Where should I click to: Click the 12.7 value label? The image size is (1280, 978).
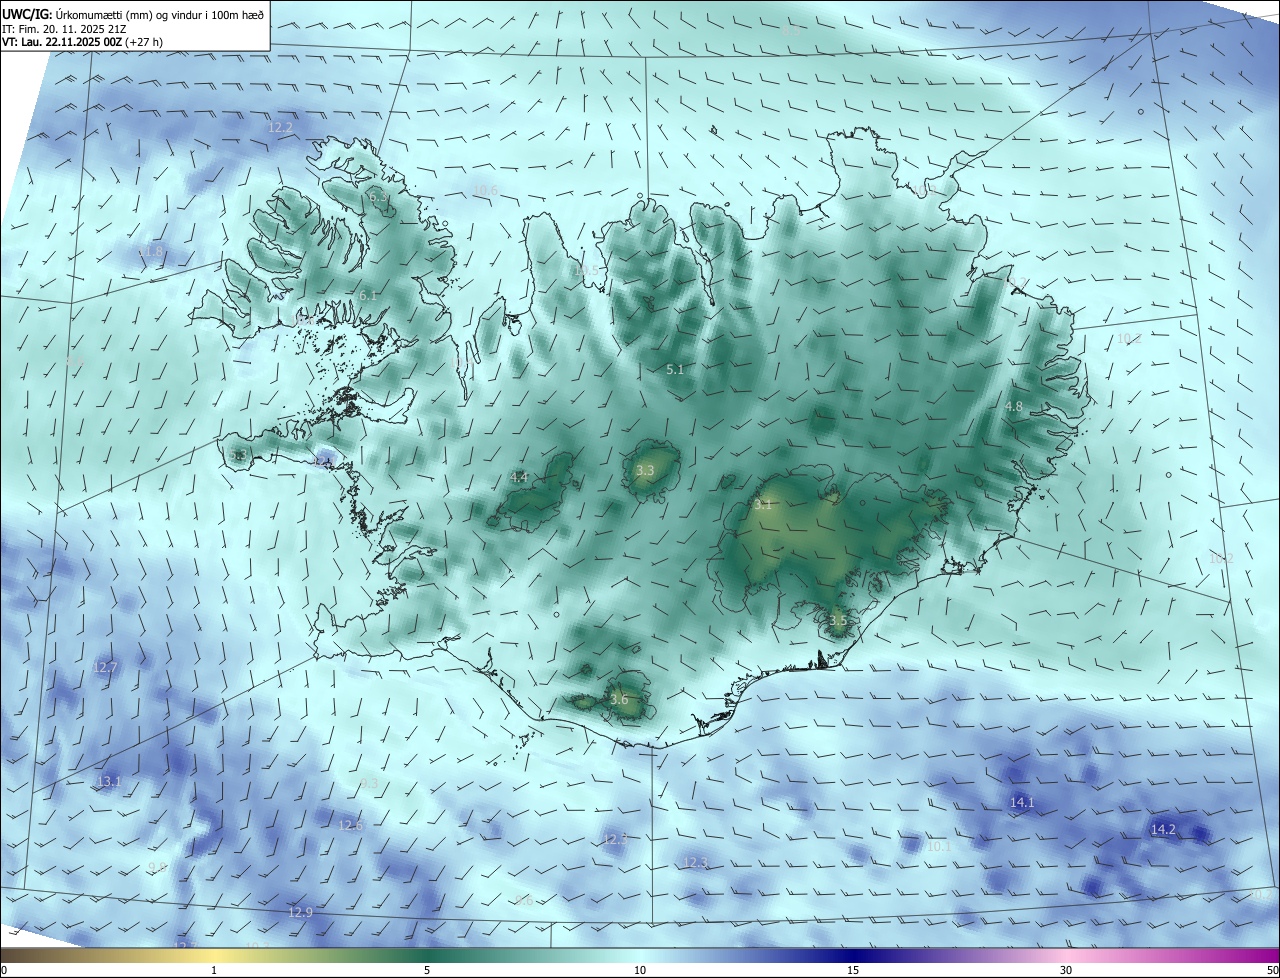(x=105, y=667)
